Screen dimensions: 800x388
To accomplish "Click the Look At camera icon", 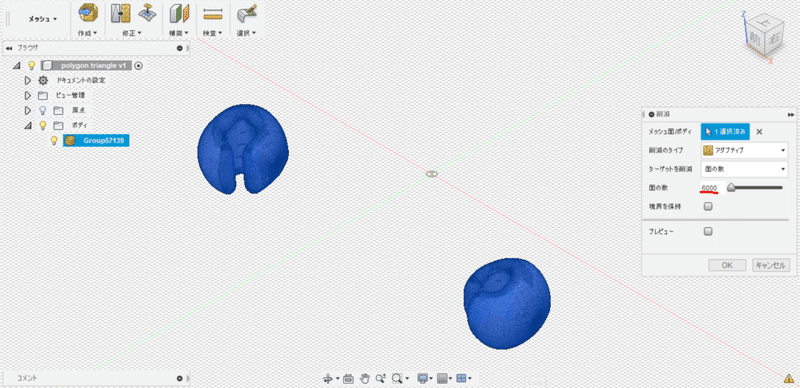I will pos(348,379).
